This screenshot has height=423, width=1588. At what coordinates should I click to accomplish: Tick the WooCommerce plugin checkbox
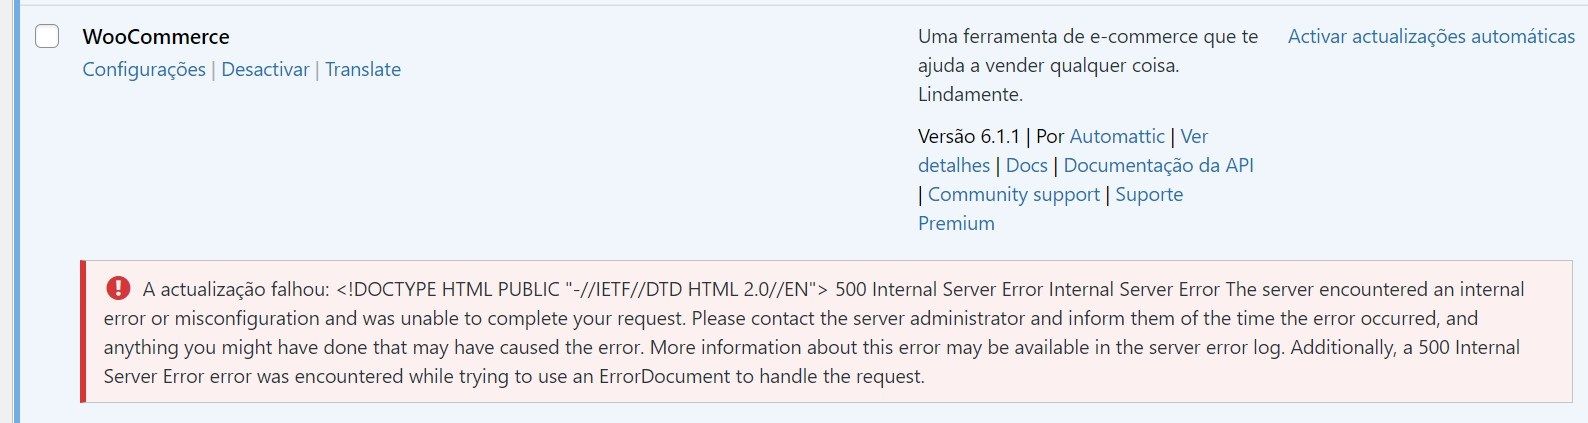[x=47, y=37]
